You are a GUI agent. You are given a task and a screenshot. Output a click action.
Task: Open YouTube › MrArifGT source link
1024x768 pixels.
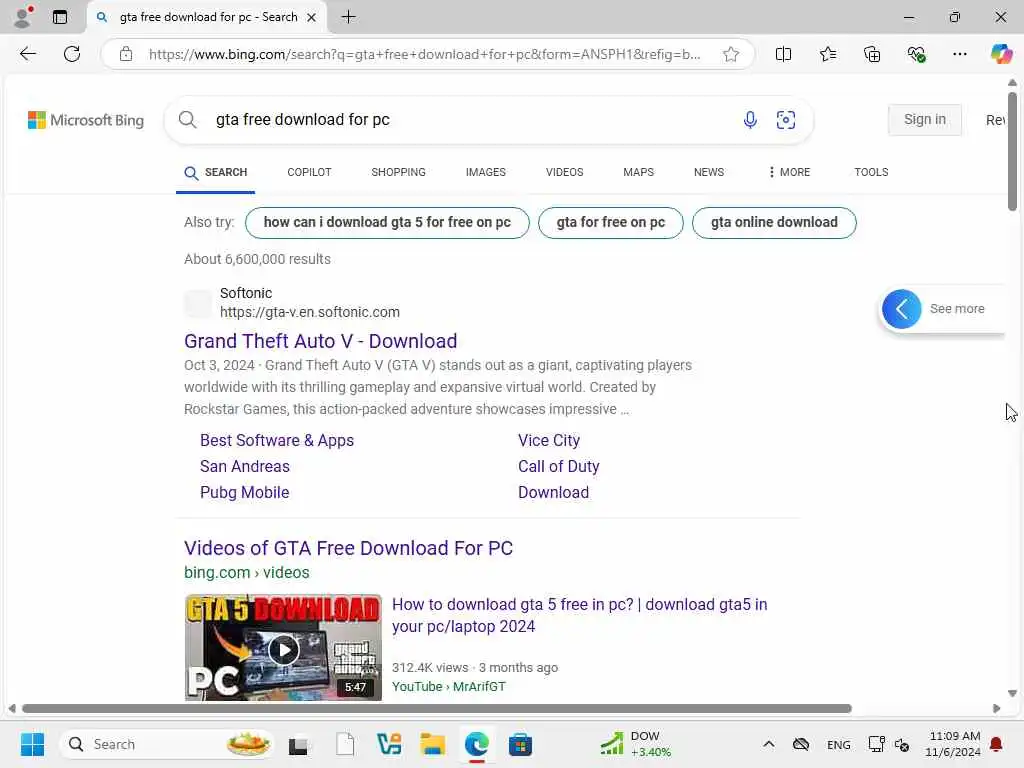tap(449, 686)
